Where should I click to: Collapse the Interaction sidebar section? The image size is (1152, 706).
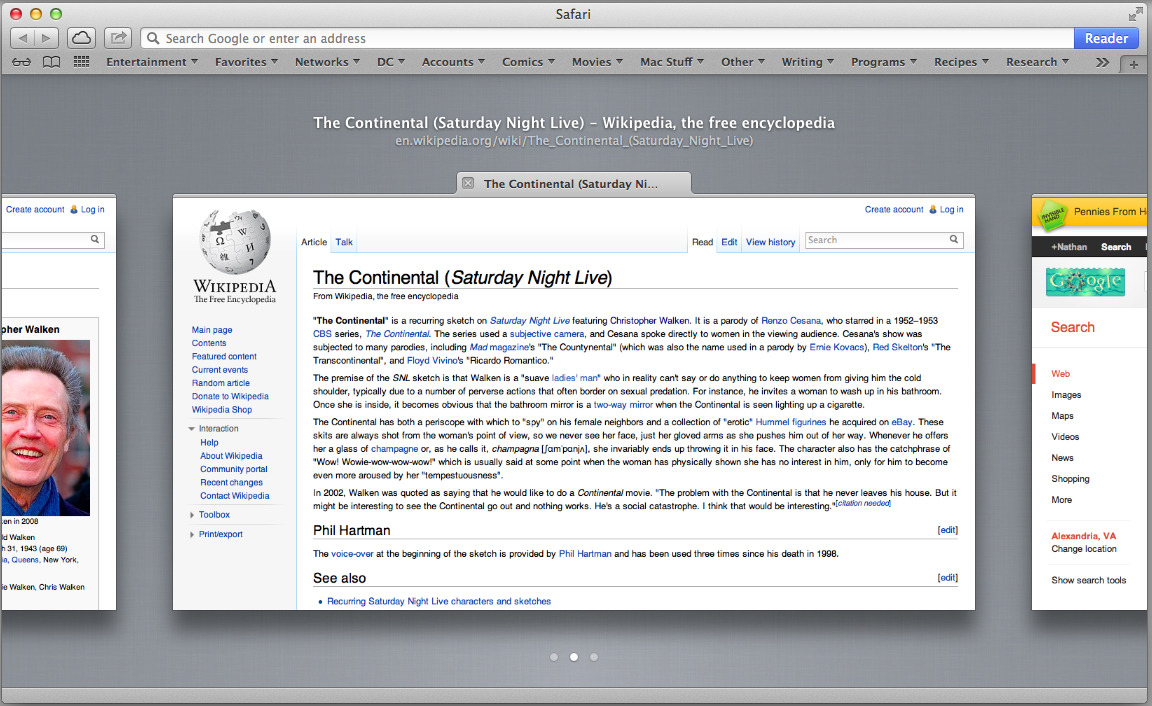[x=214, y=428]
